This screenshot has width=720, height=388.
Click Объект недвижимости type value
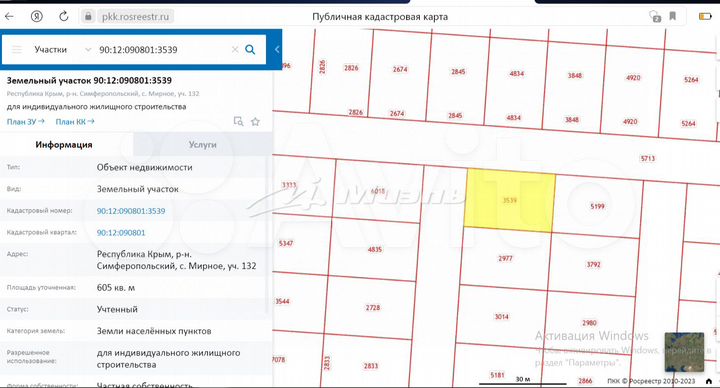pos(145,168)
